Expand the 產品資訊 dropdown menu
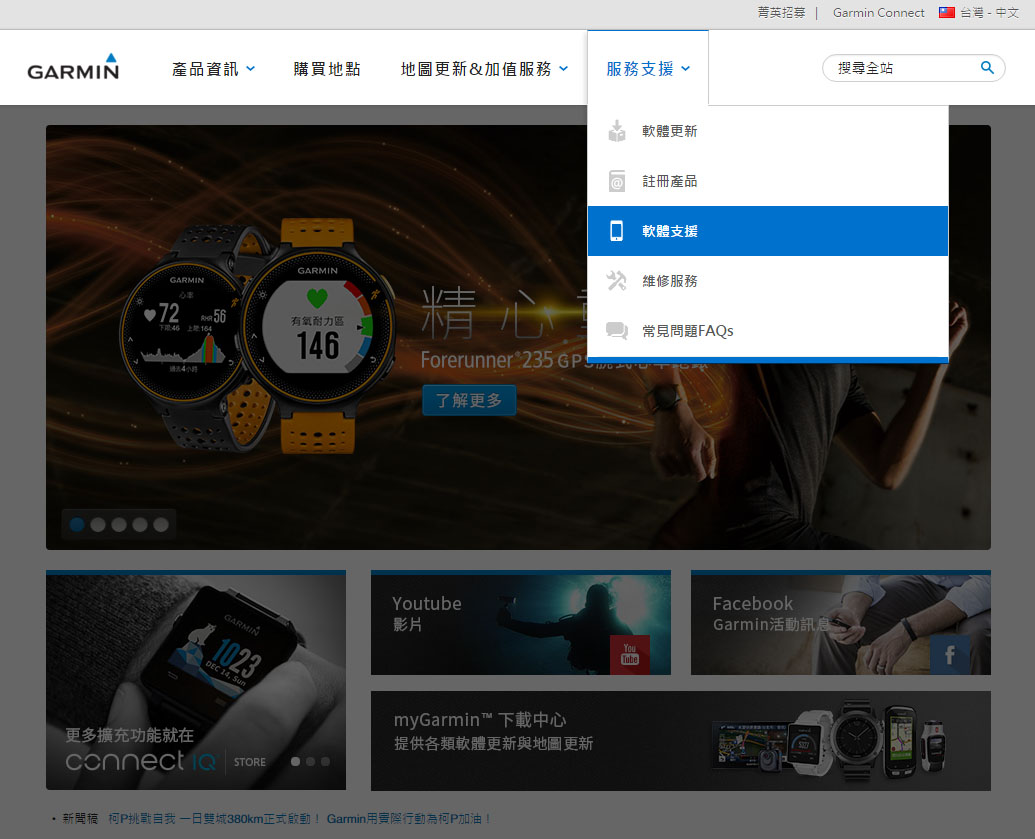Image resolution: width=1035 pixels, height=839 pixels. click(213, 69)
